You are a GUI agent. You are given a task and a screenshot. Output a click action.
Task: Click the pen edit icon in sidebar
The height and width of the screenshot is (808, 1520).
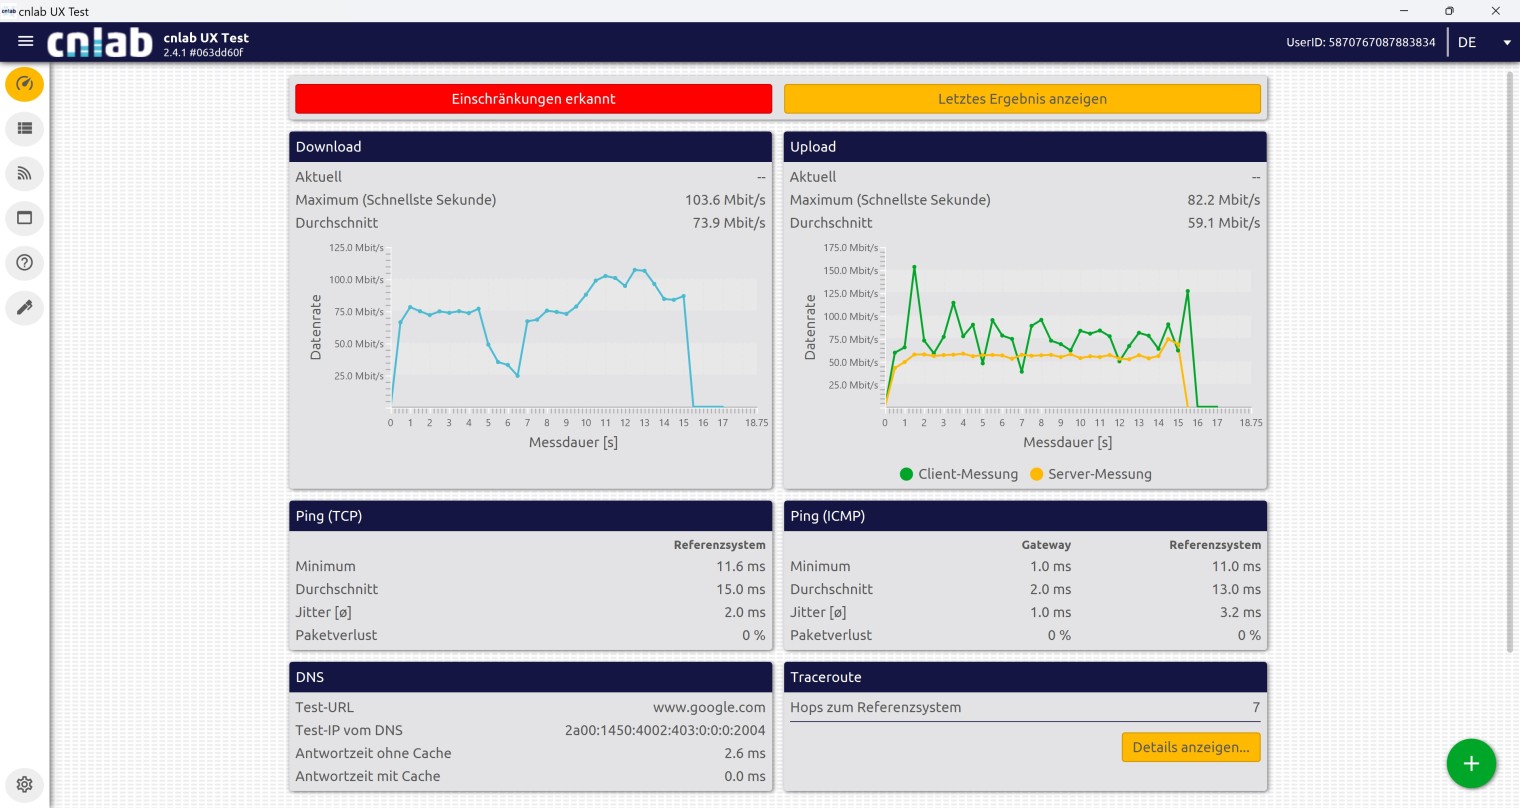tap(25, 308)
